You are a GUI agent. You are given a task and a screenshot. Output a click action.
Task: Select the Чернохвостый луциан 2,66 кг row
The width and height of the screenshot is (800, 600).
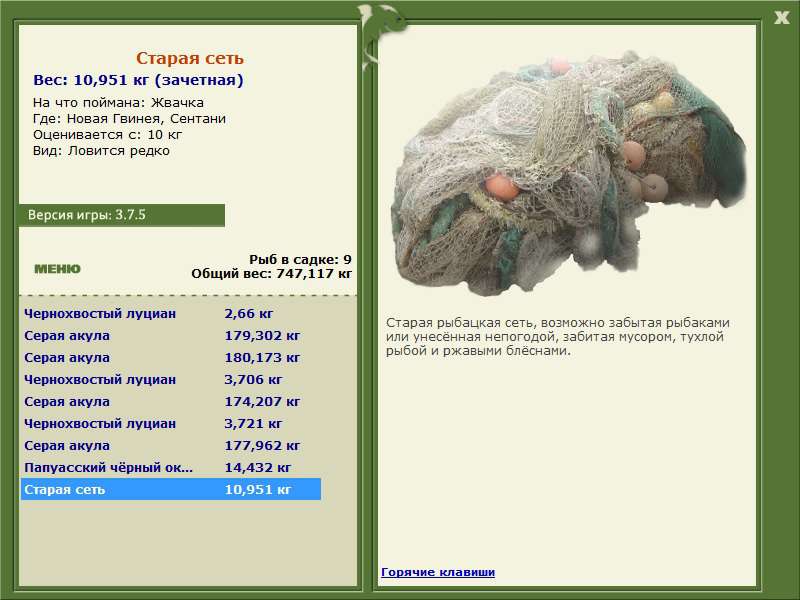point(171,314)
